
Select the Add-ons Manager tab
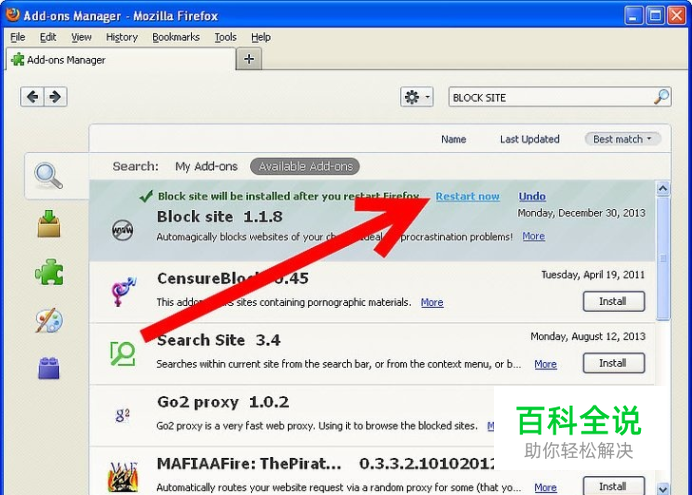pyautogui.click(x=121, y=59)
